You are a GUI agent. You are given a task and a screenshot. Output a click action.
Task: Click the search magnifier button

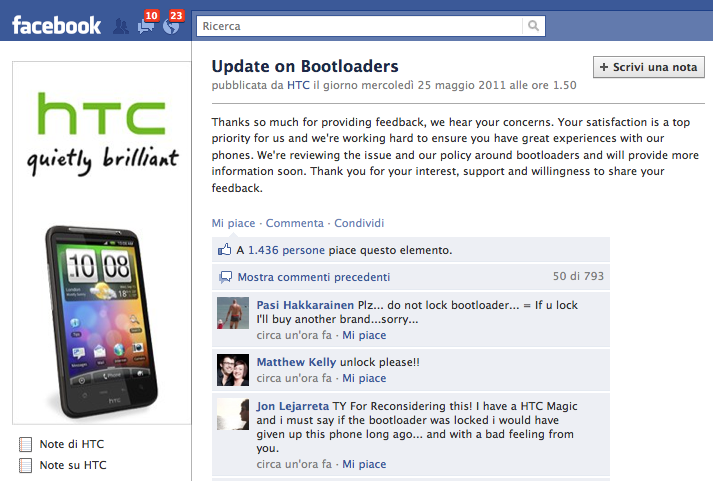[534, 26]
